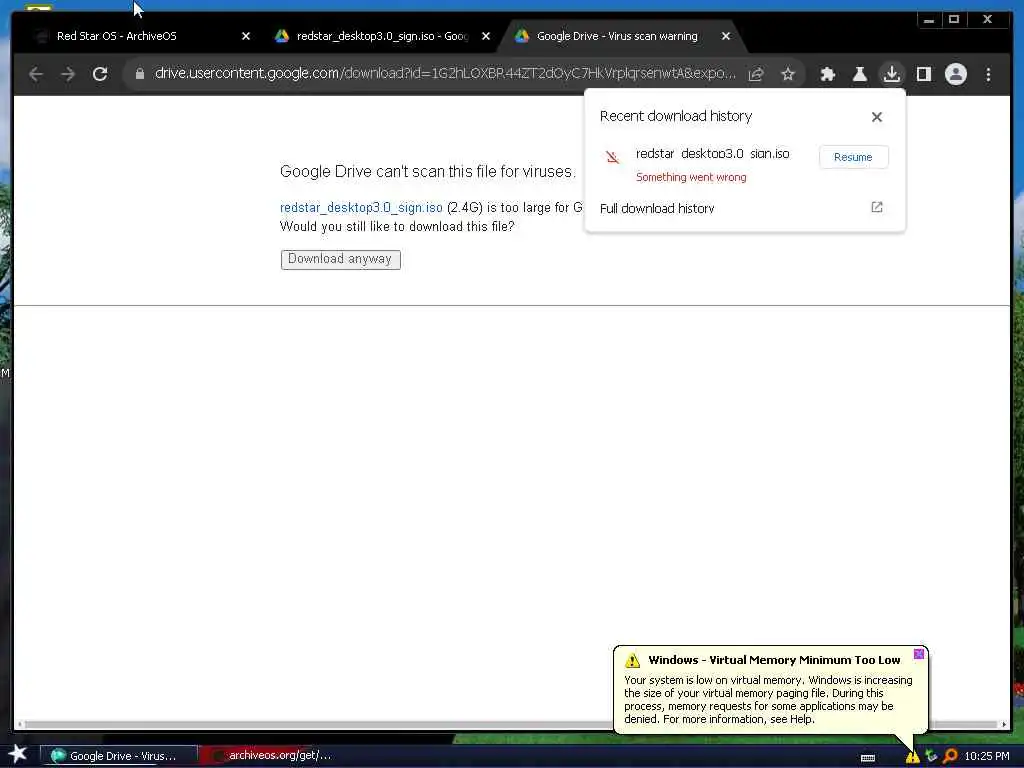Click the Virtual Memory warning balloon text

tap(768, 699)
